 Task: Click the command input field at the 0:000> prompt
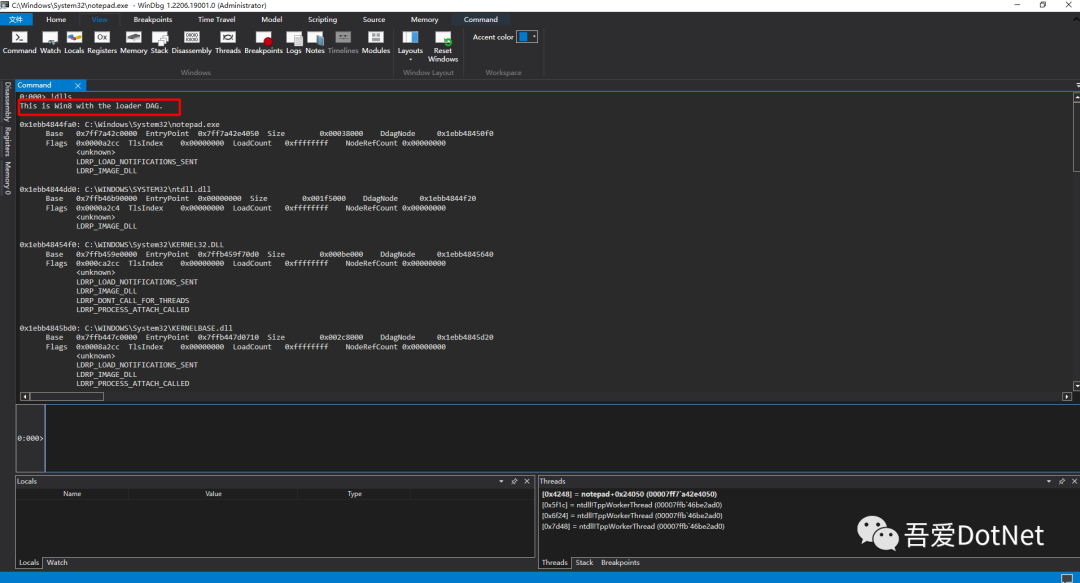point(561,438)
